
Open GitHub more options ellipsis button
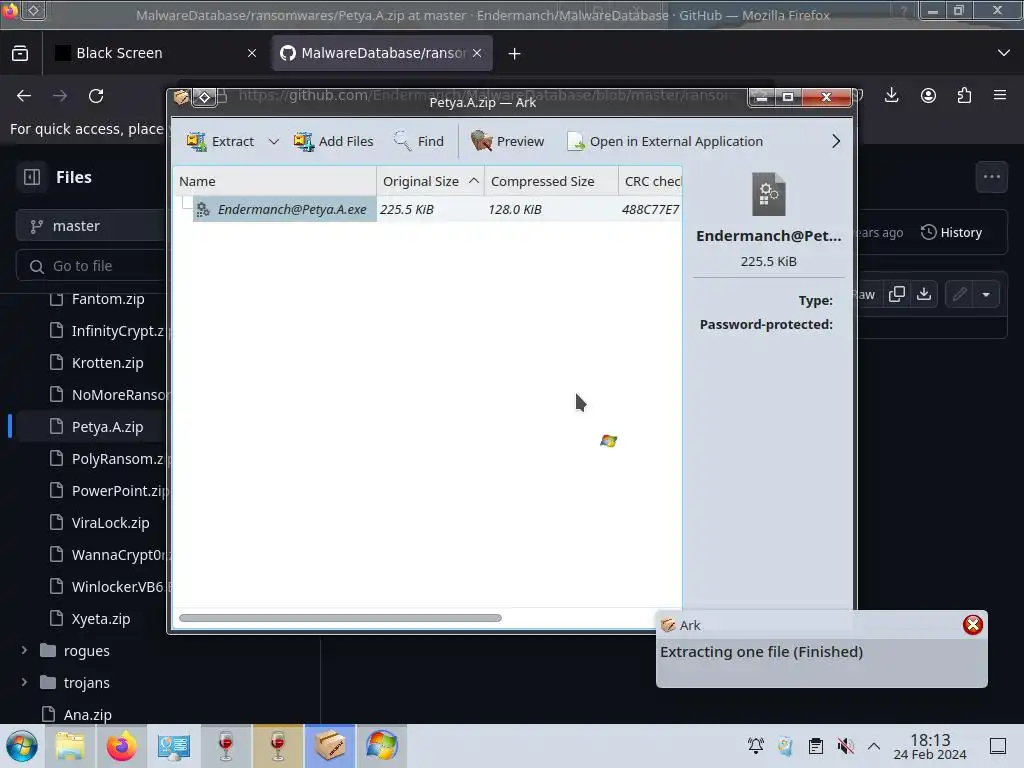(x=991, y=176)
